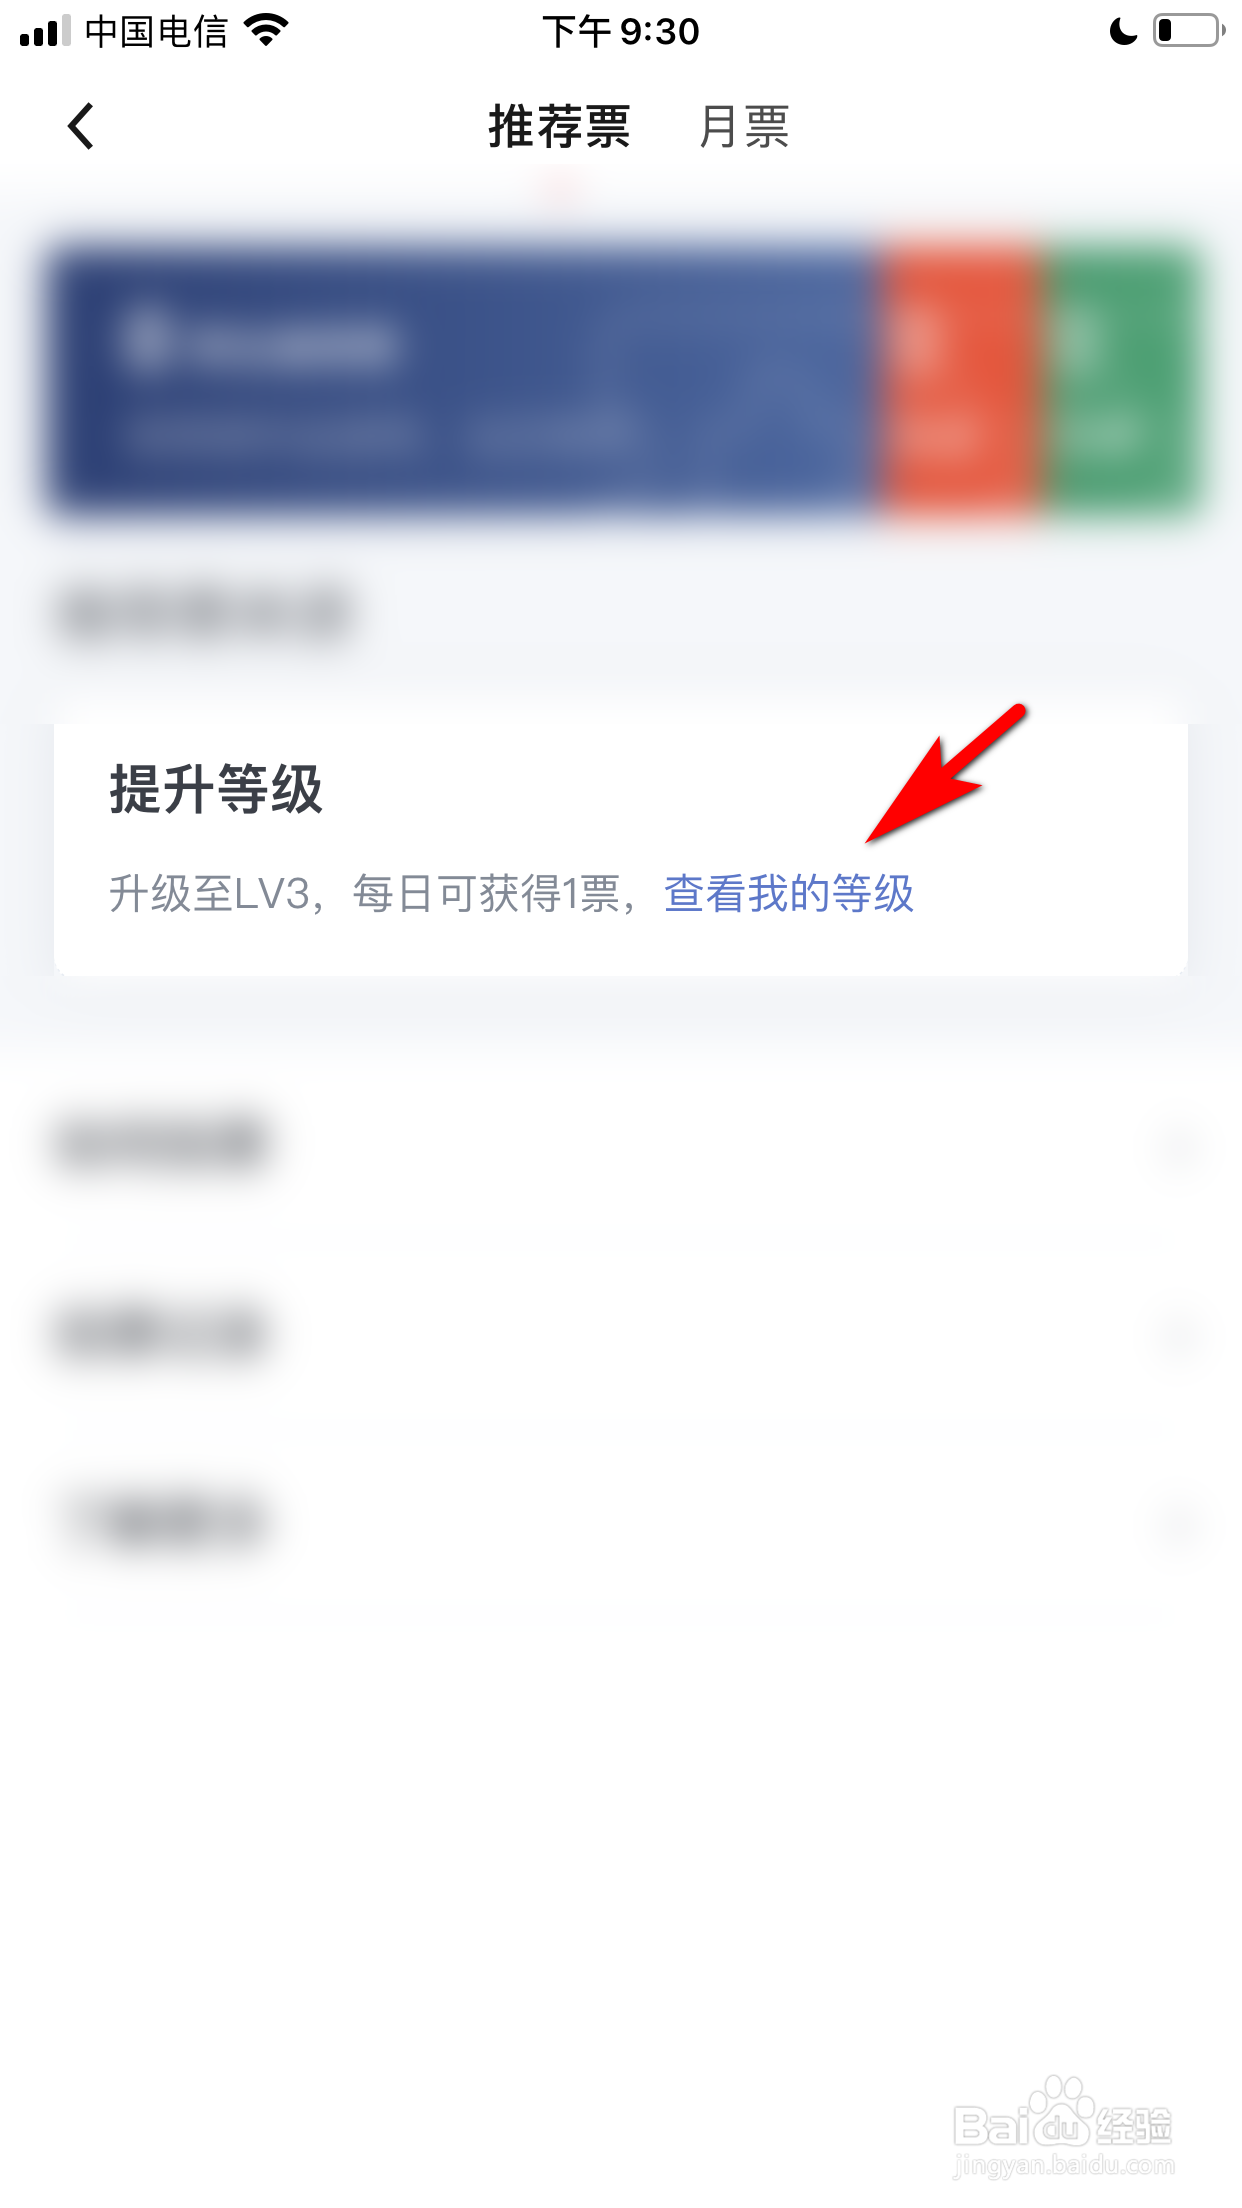1242x2208 pixels.
Task: Open the third blurred list item label
Action: (x=166, y=1521)
